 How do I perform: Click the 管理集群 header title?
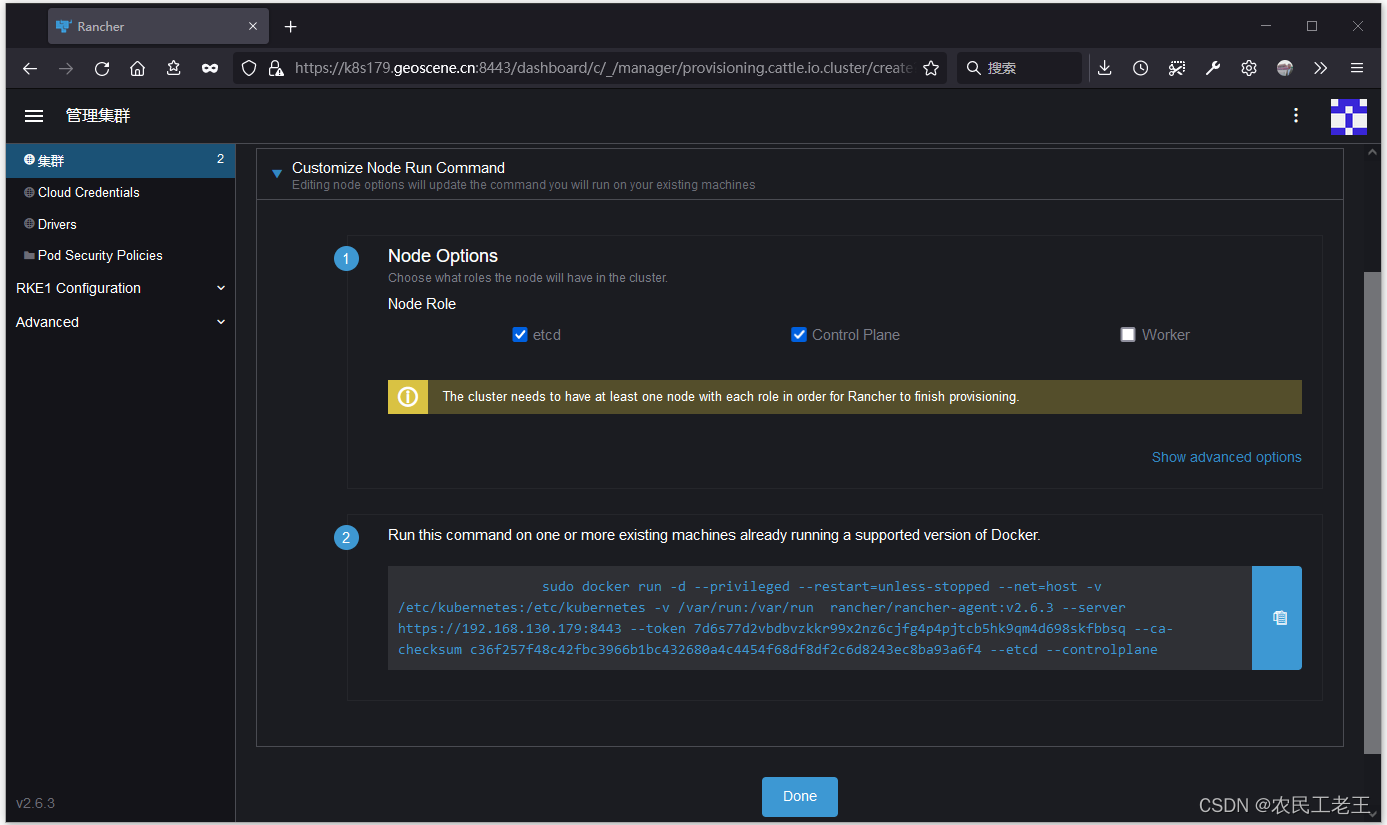pyautogui.click(x=98, y=116)
